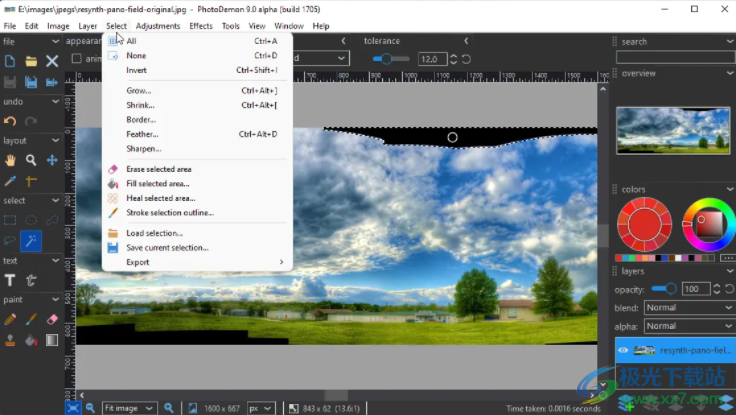Viewport: 736px width, 415px height.
Task: Click the Save copy disk icon
Action: tap(31, 82)
